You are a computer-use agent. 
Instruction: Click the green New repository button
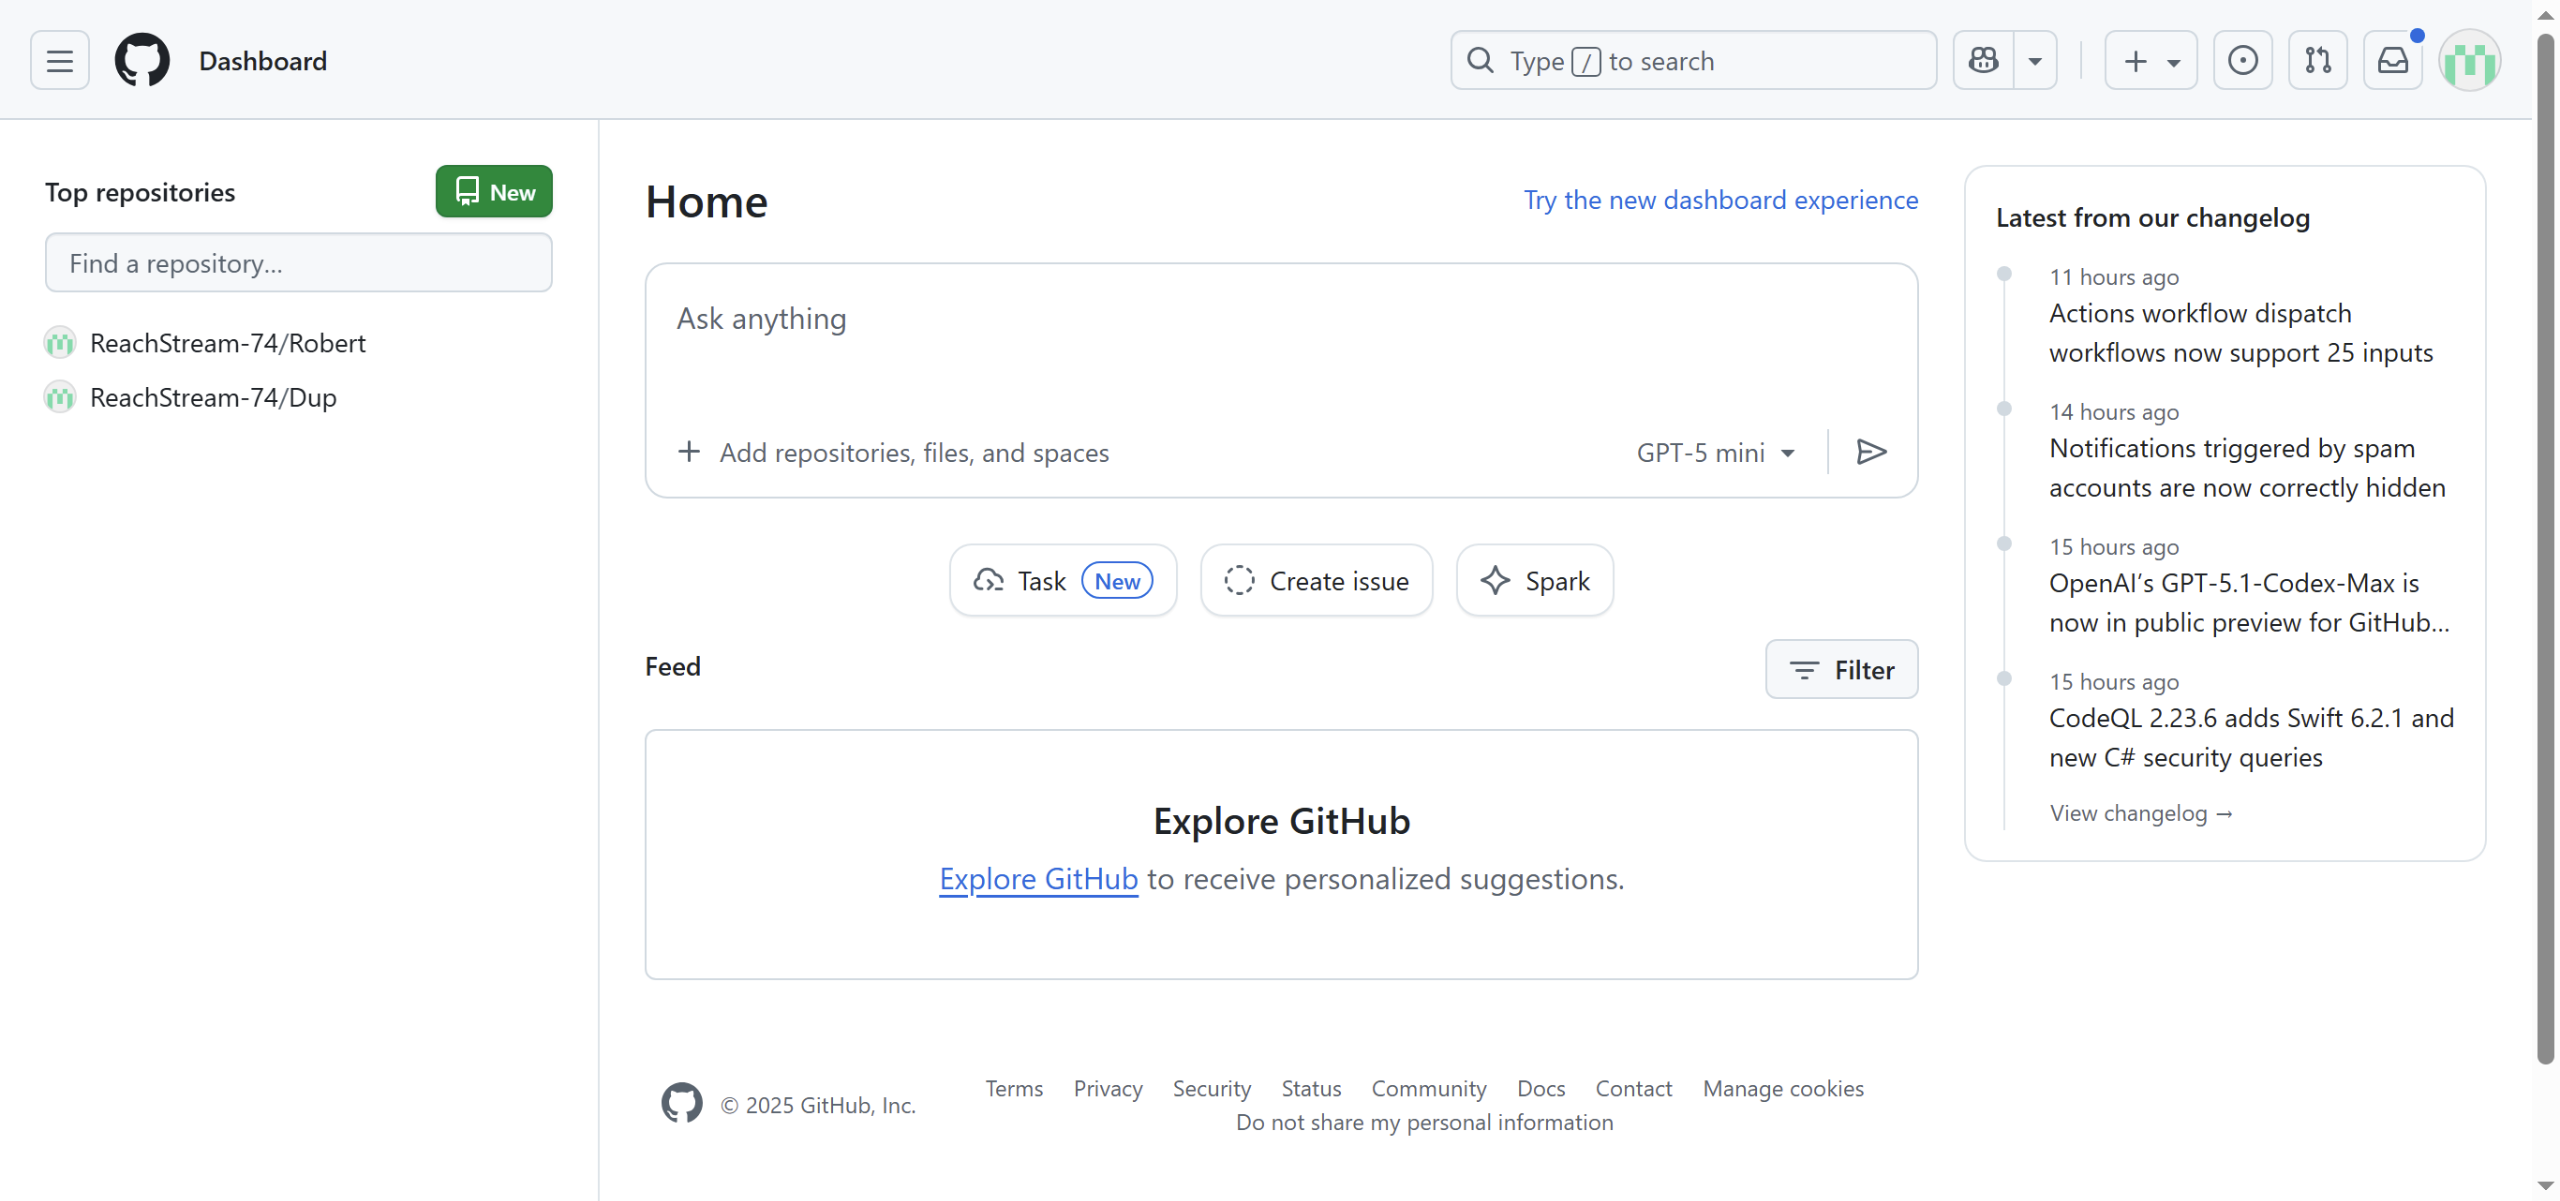click(494, 191)
